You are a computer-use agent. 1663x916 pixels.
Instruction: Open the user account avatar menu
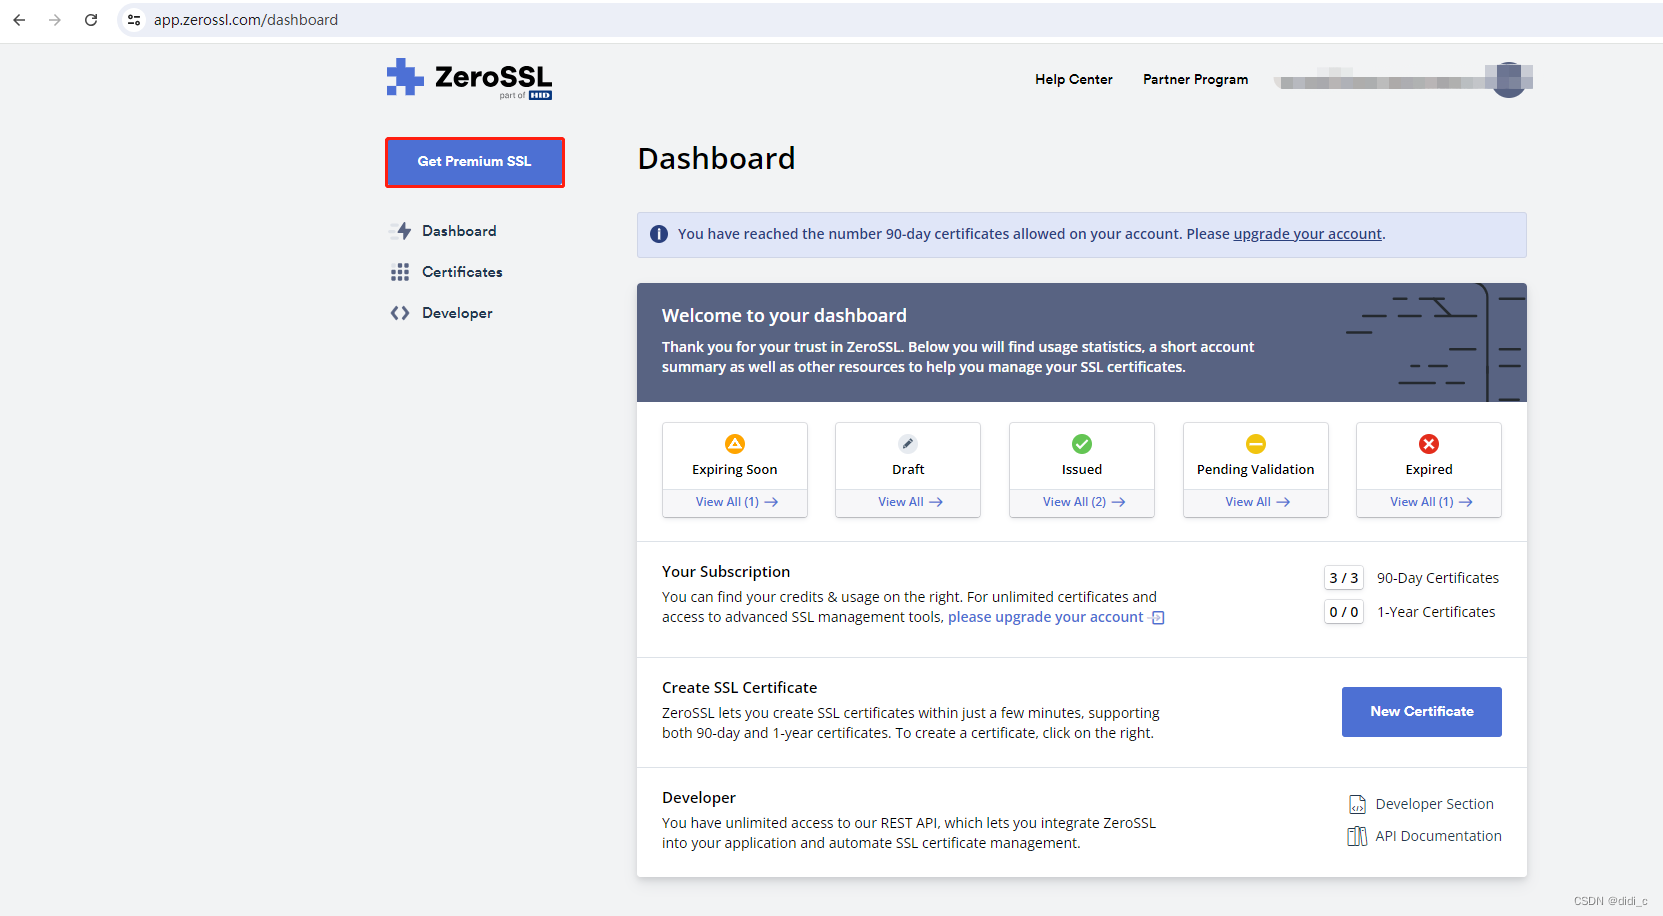click(1510, 79)
